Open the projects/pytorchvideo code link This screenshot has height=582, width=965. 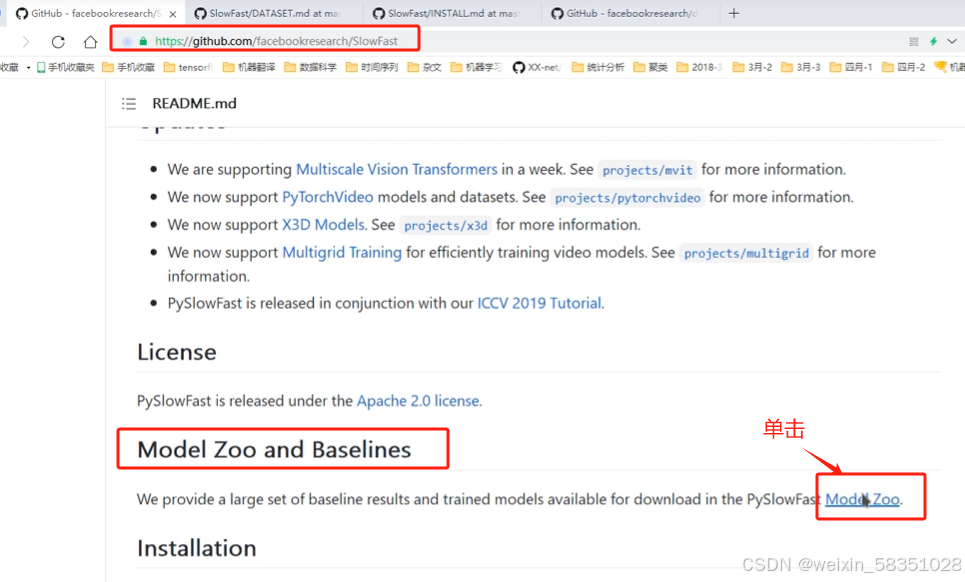click(x=627, y=198)
